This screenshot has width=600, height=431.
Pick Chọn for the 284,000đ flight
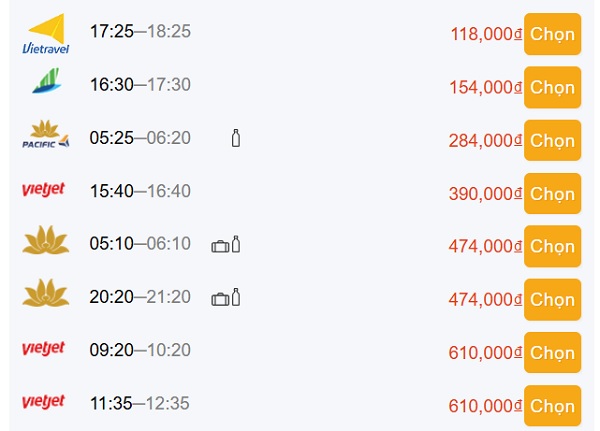click(x=552, y=140)
